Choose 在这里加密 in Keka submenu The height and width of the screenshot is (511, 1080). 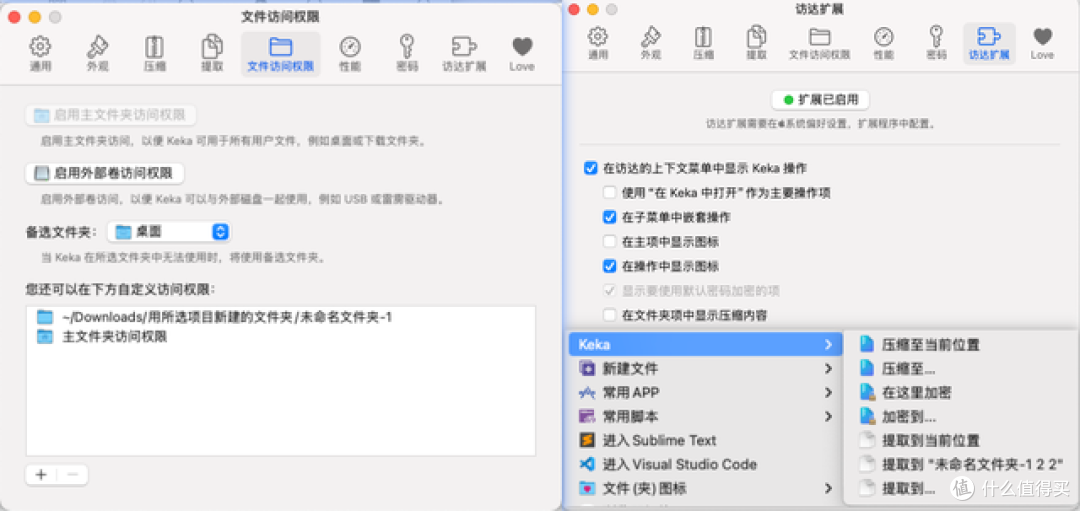click(961, 393)
